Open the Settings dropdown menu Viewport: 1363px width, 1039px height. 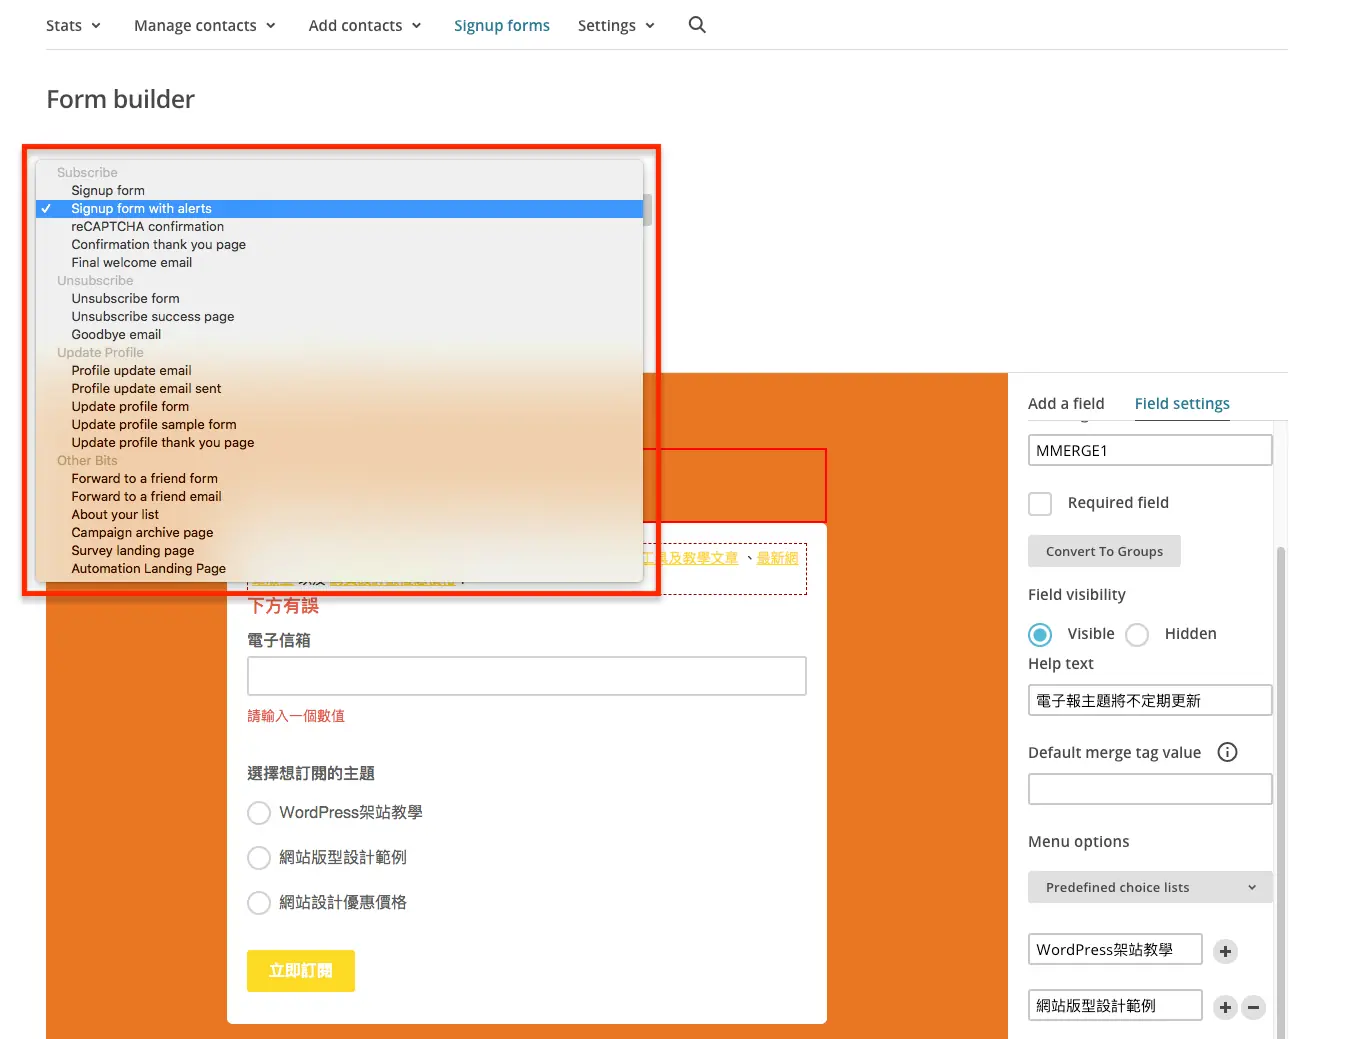coord(616,25)
